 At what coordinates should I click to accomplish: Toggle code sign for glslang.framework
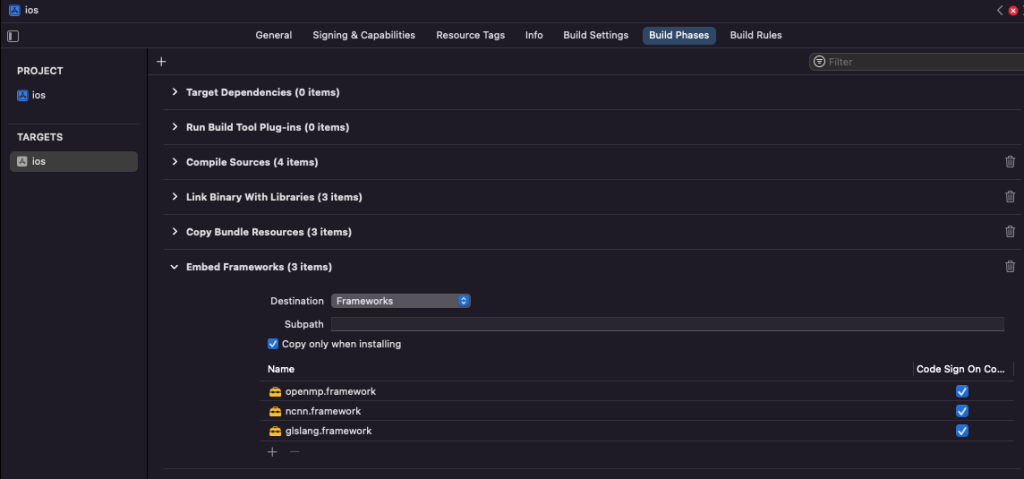(x=961, y=431)
